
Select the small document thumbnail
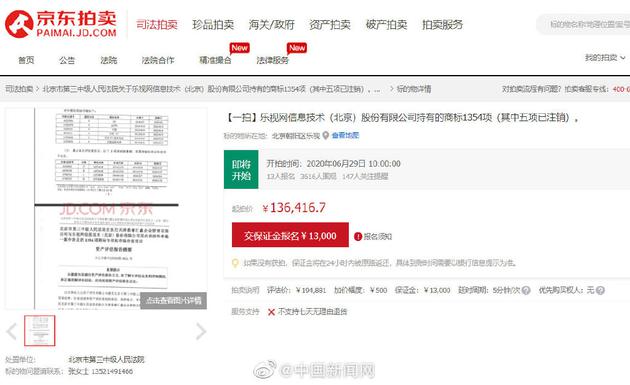pos(40,330)
